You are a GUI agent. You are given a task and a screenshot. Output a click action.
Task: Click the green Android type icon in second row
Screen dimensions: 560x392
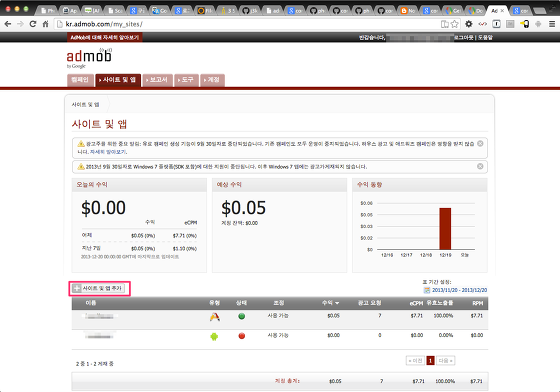(x=214, y=336)
